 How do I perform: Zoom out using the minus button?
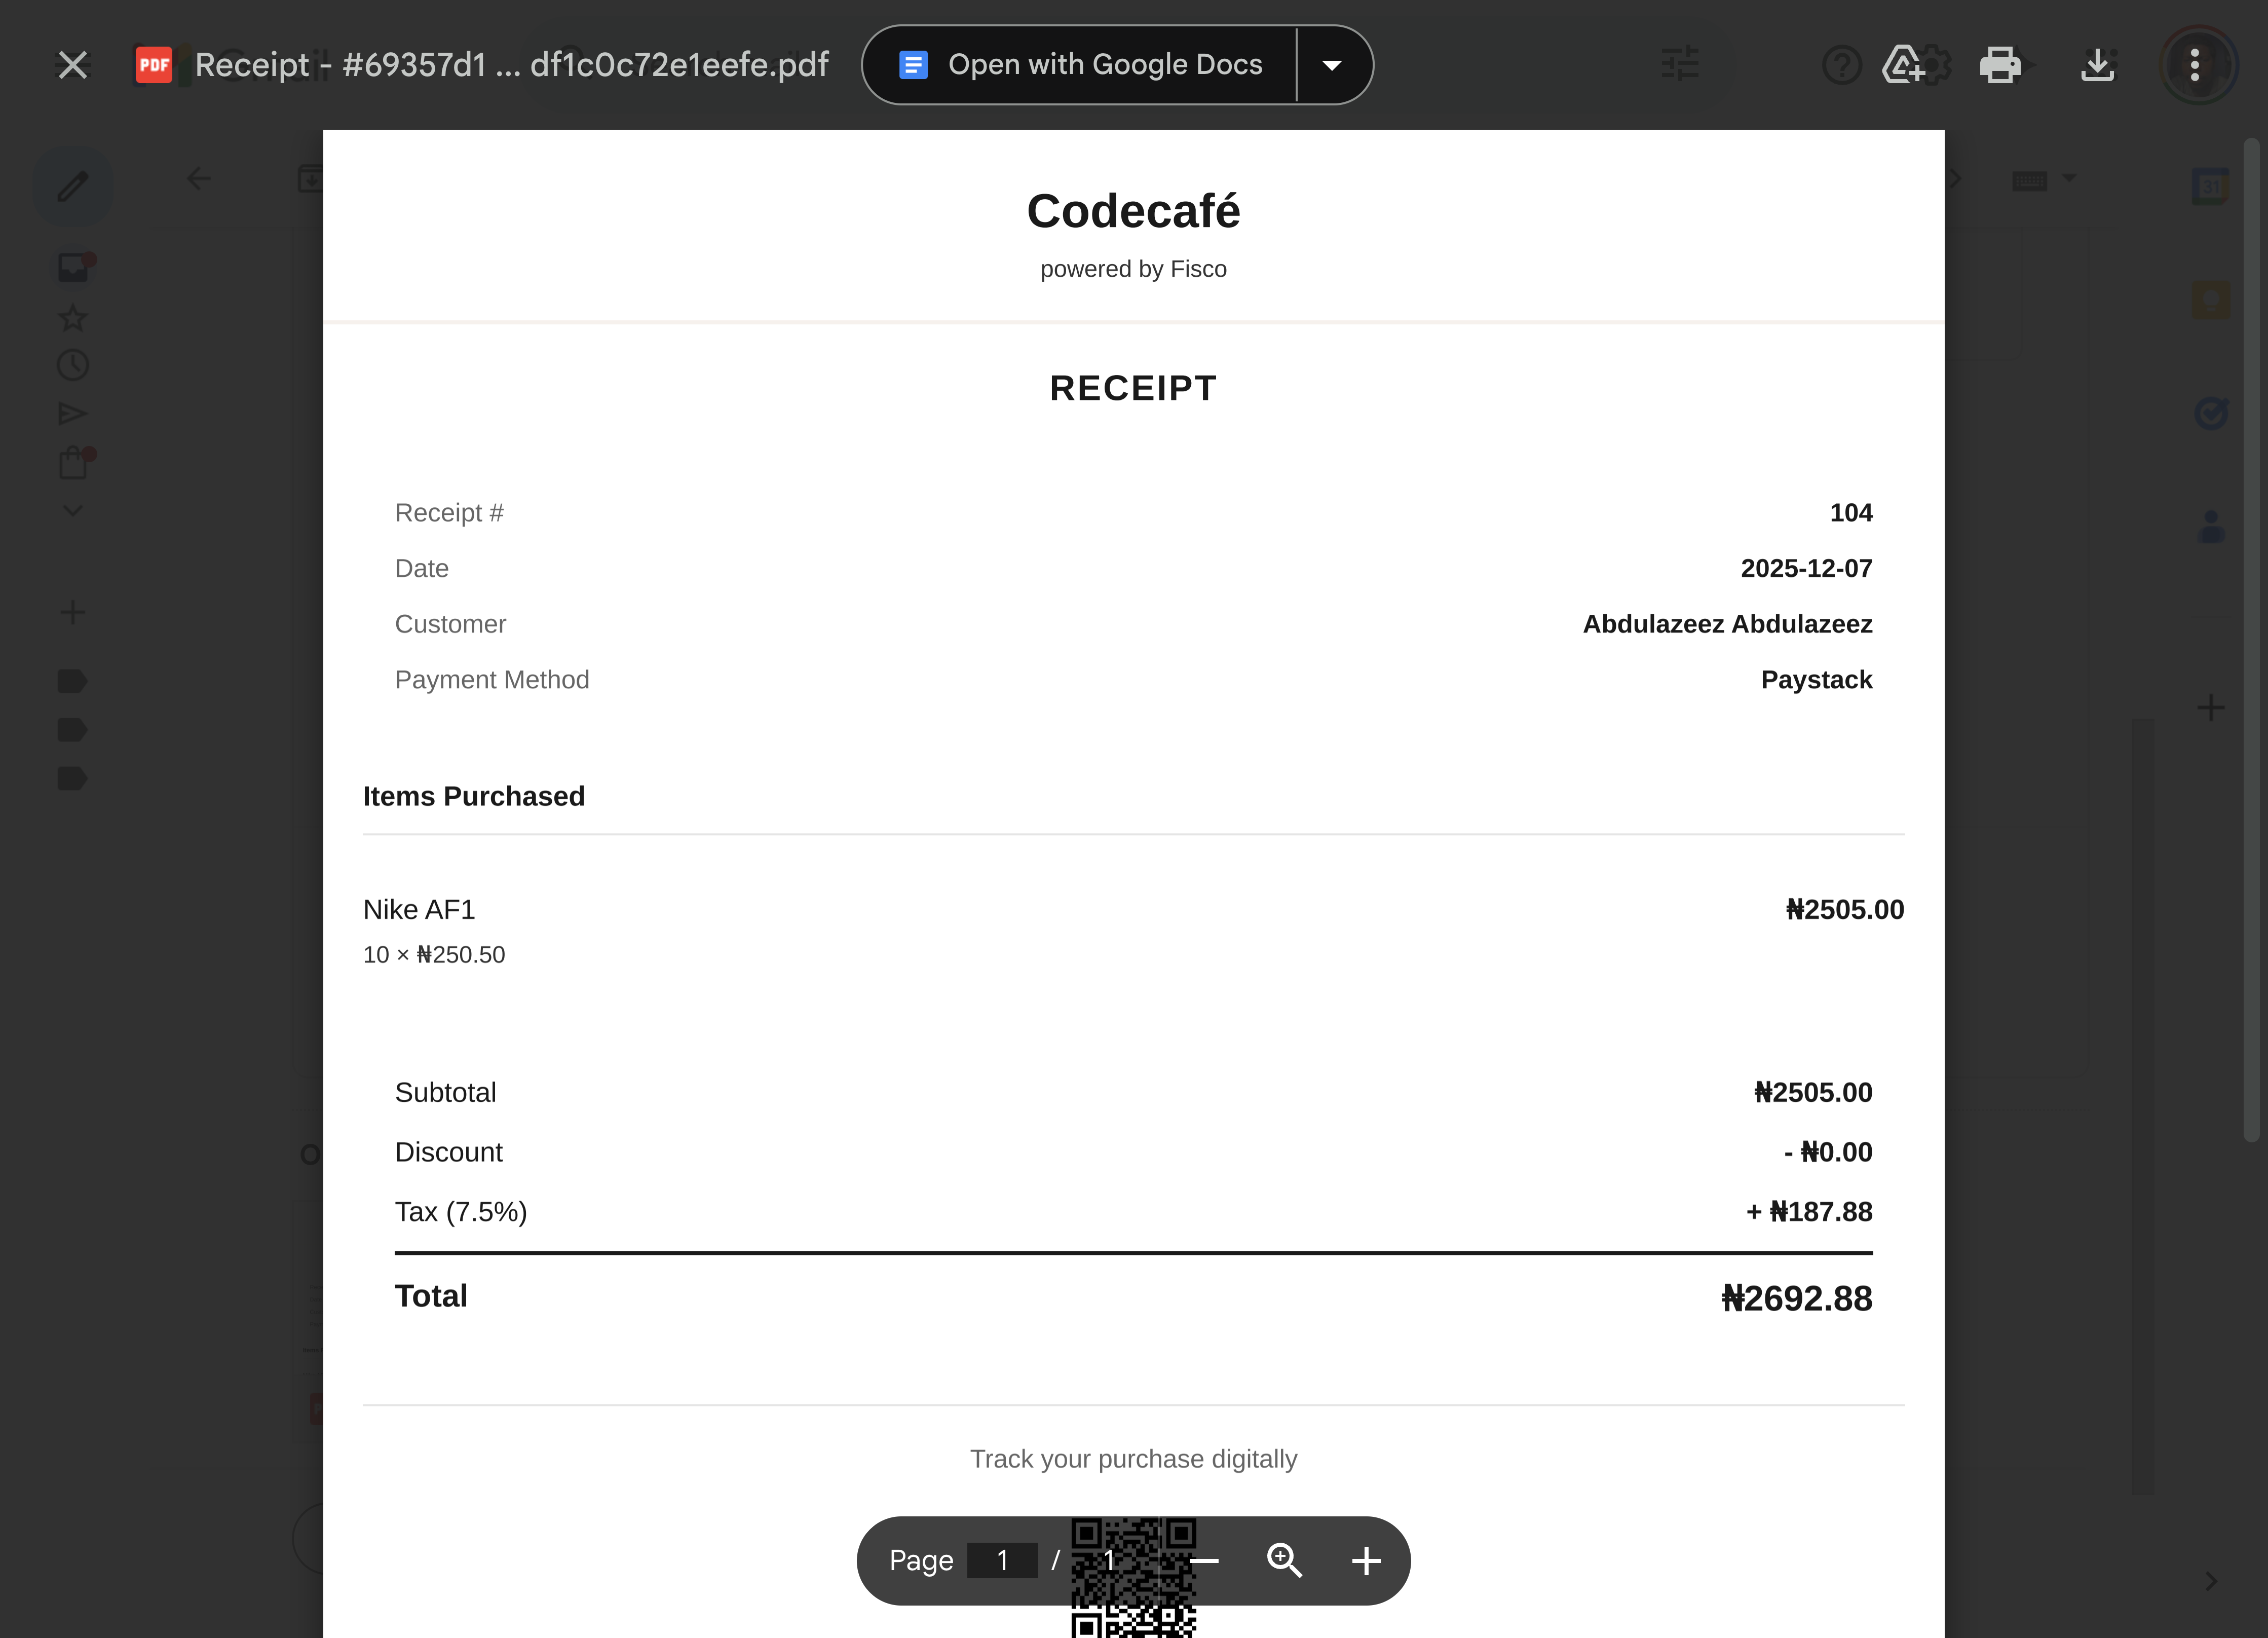pyautogui.click(x=1204, y=1560)
